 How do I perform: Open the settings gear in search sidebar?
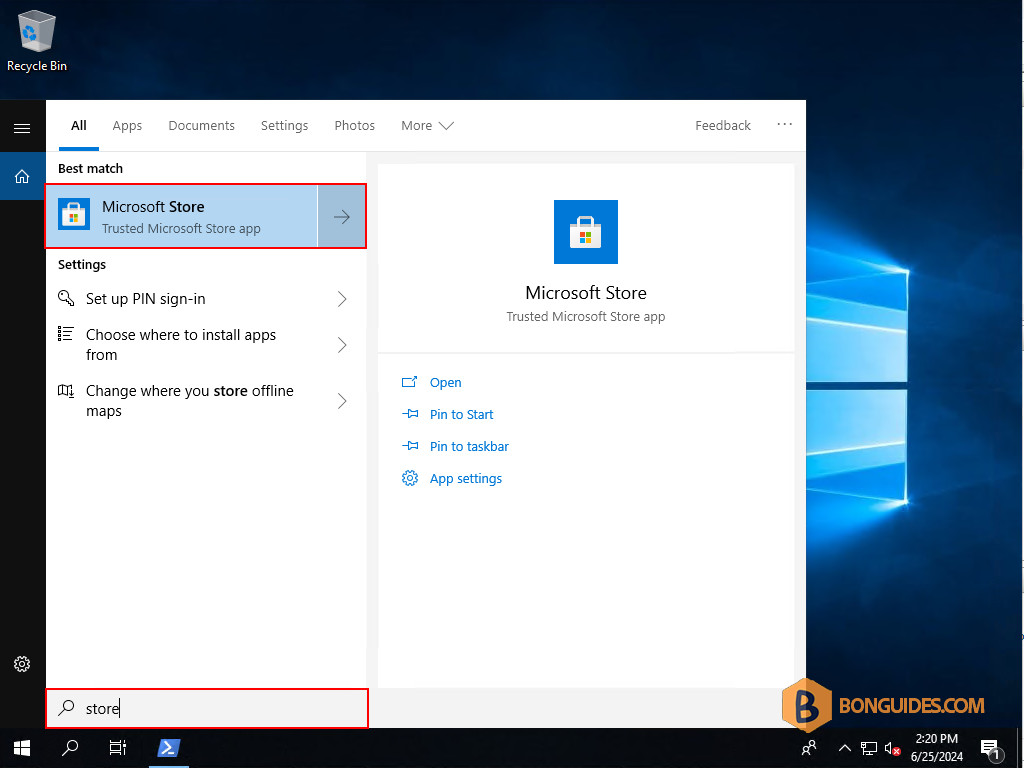point(22,664)
